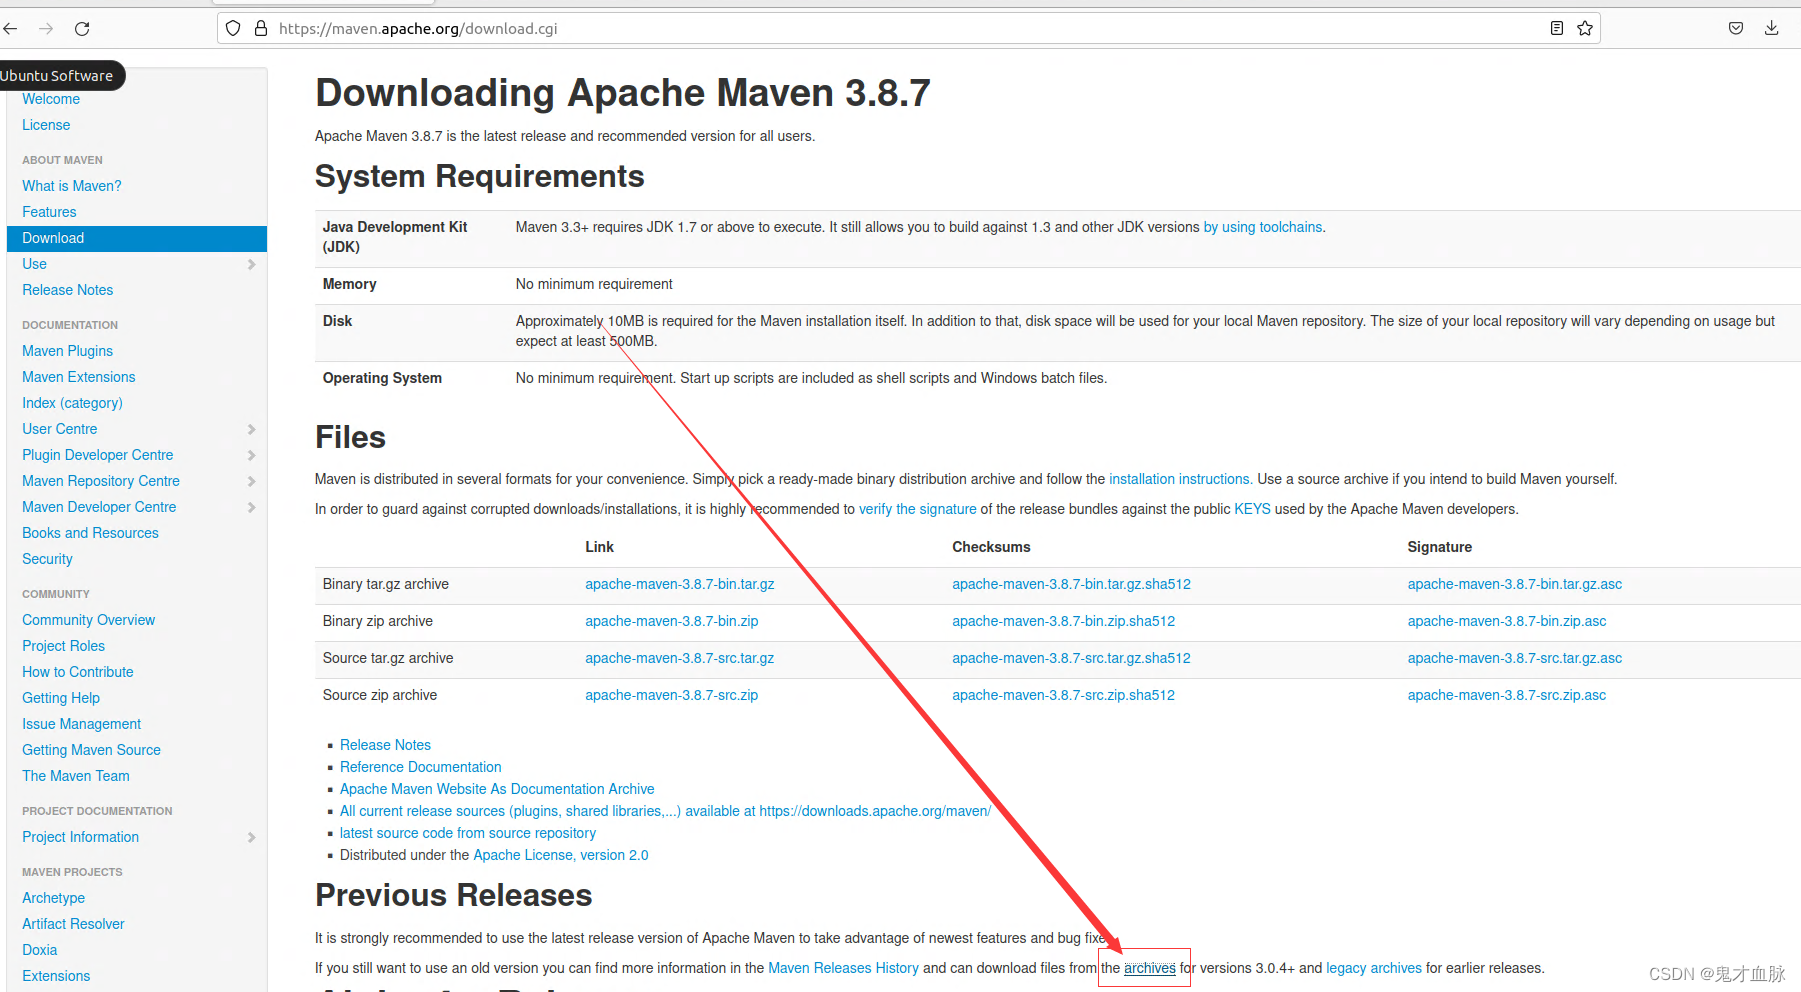Image resolution: width=1801 pixels, height=992 pixels.
Task: Open apache-maven-3.8.7-src.zip.sha512 checksum
Action: click(x=1063, y=695)
